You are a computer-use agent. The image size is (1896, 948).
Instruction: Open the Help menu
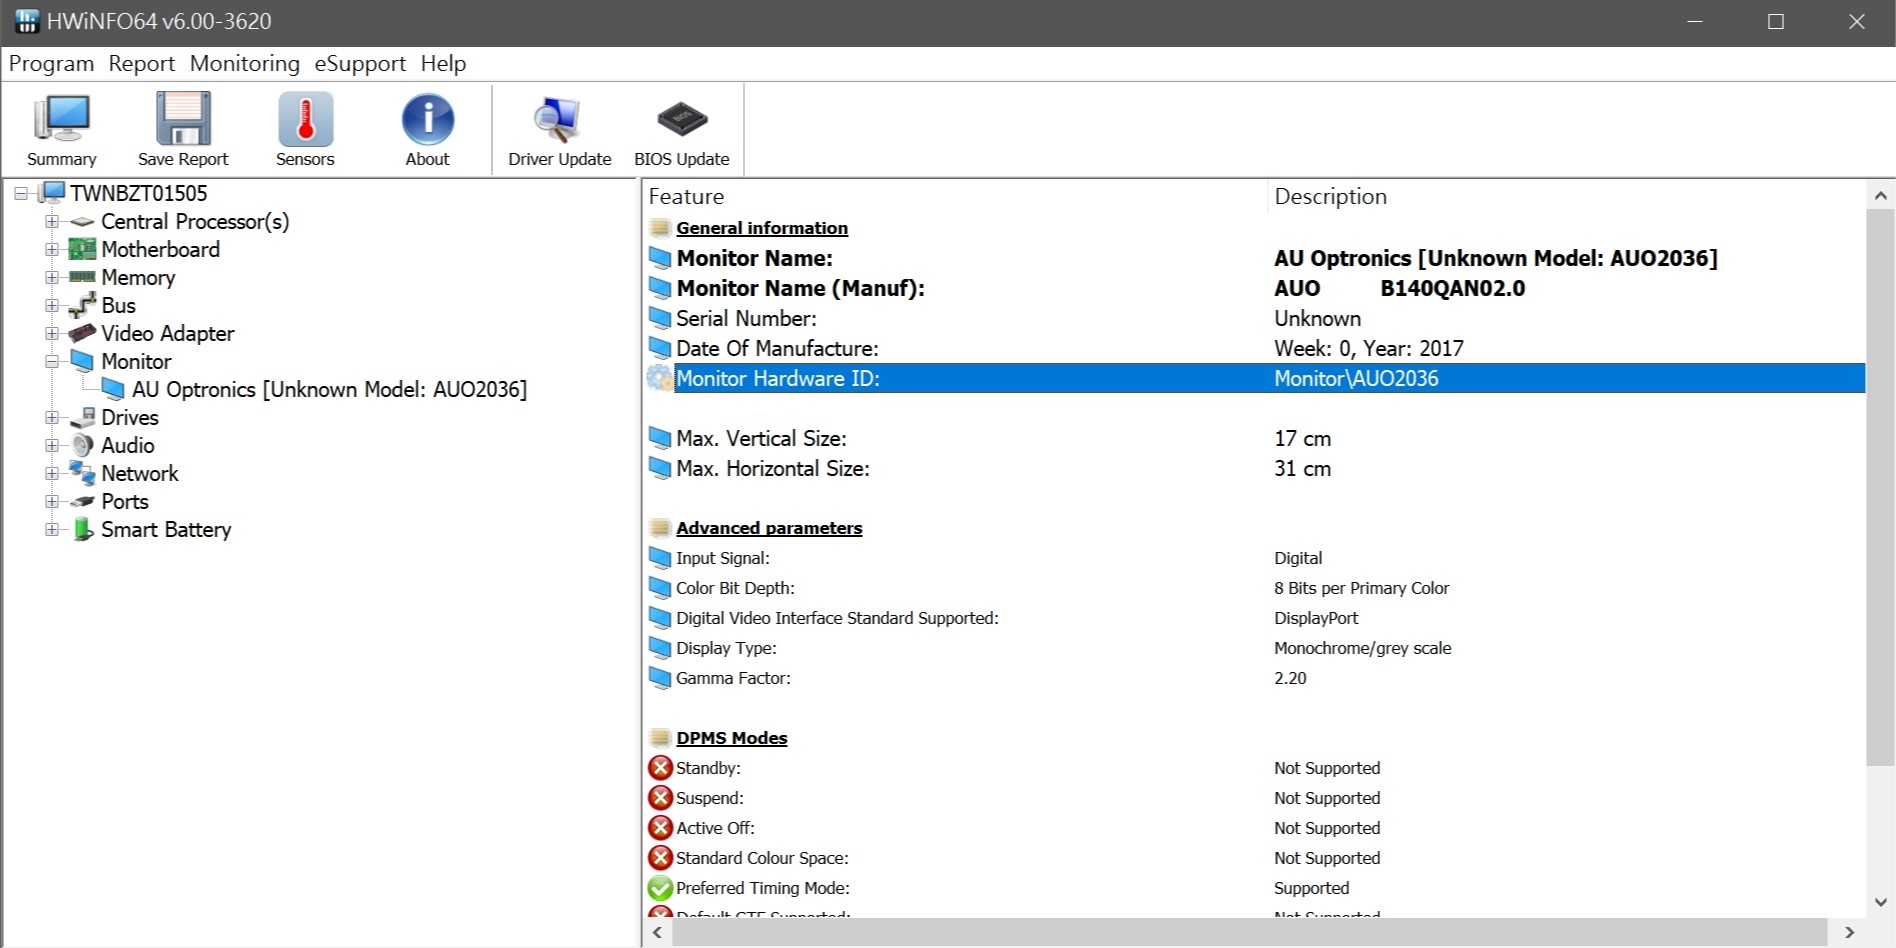pos(443,63)
